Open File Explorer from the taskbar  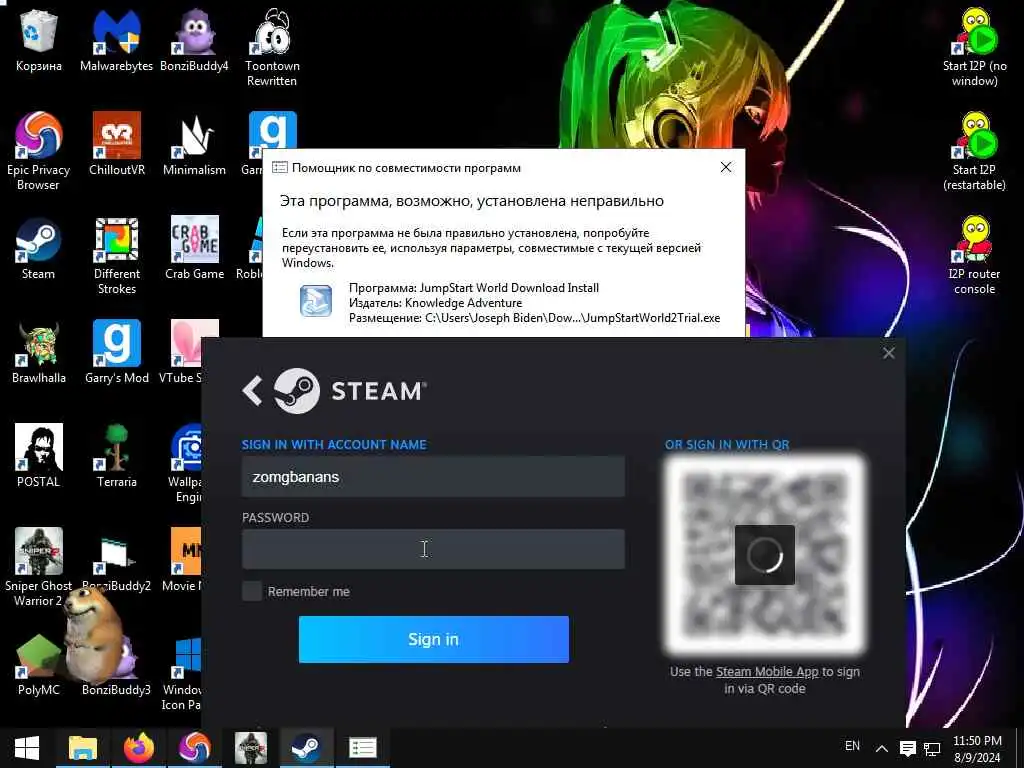pos(83,748)
